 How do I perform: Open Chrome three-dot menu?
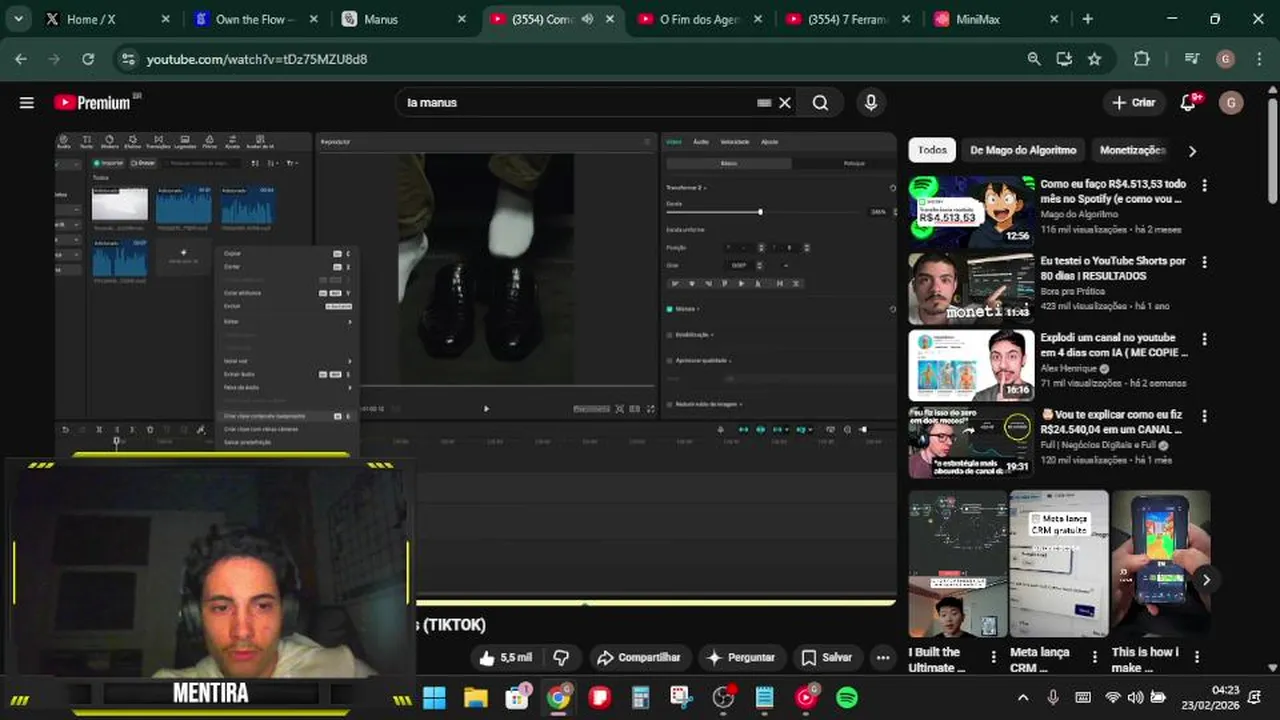[x=1258, y=59]
